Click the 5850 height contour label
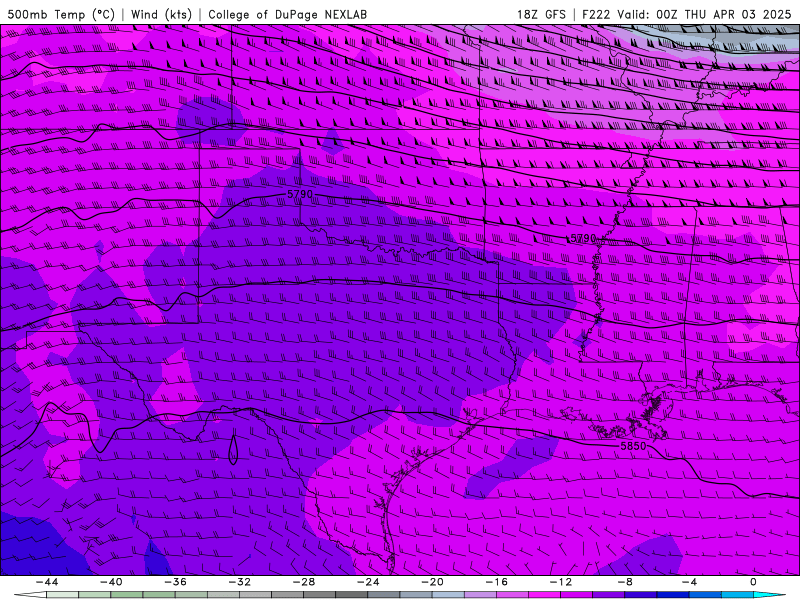Image resolution: width=800 pixels, height=600 pixels. (x=633, y=446)
